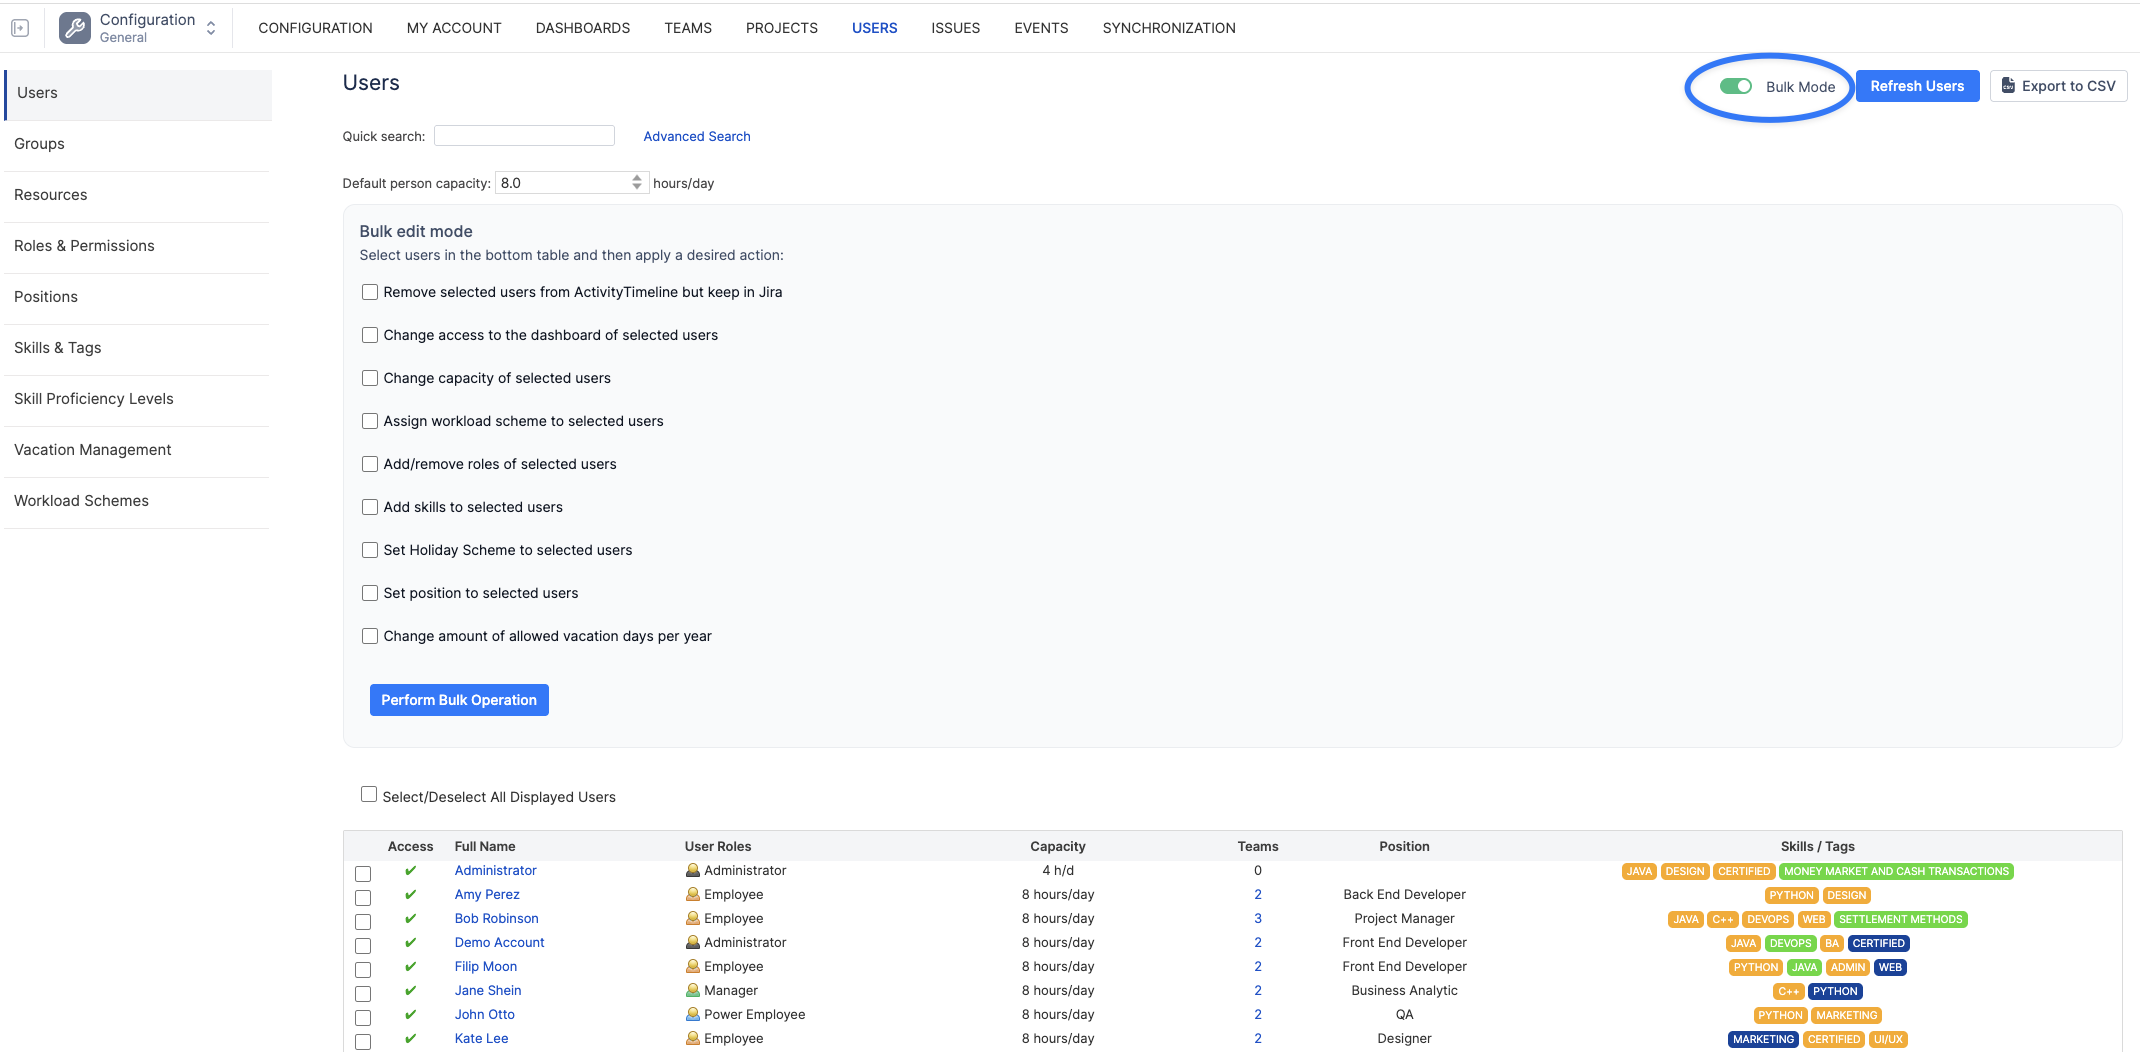Click the green access checkmark for Amy Perez
This screenshot has height=1052, width=2140.
click(410, 895)
